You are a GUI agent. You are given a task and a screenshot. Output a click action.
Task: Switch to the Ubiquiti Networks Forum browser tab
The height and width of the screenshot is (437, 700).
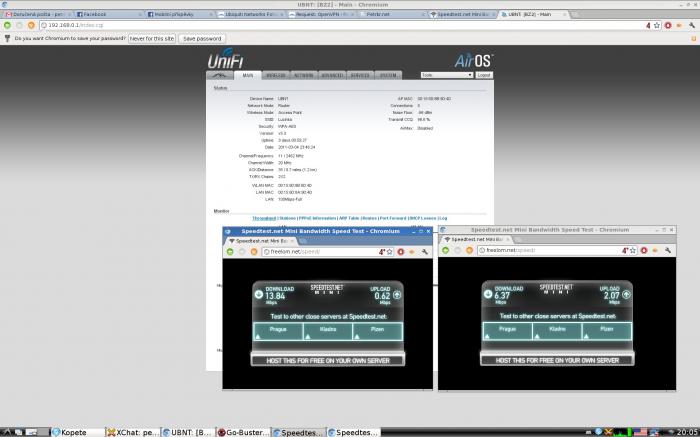click(x=251, y=15)
